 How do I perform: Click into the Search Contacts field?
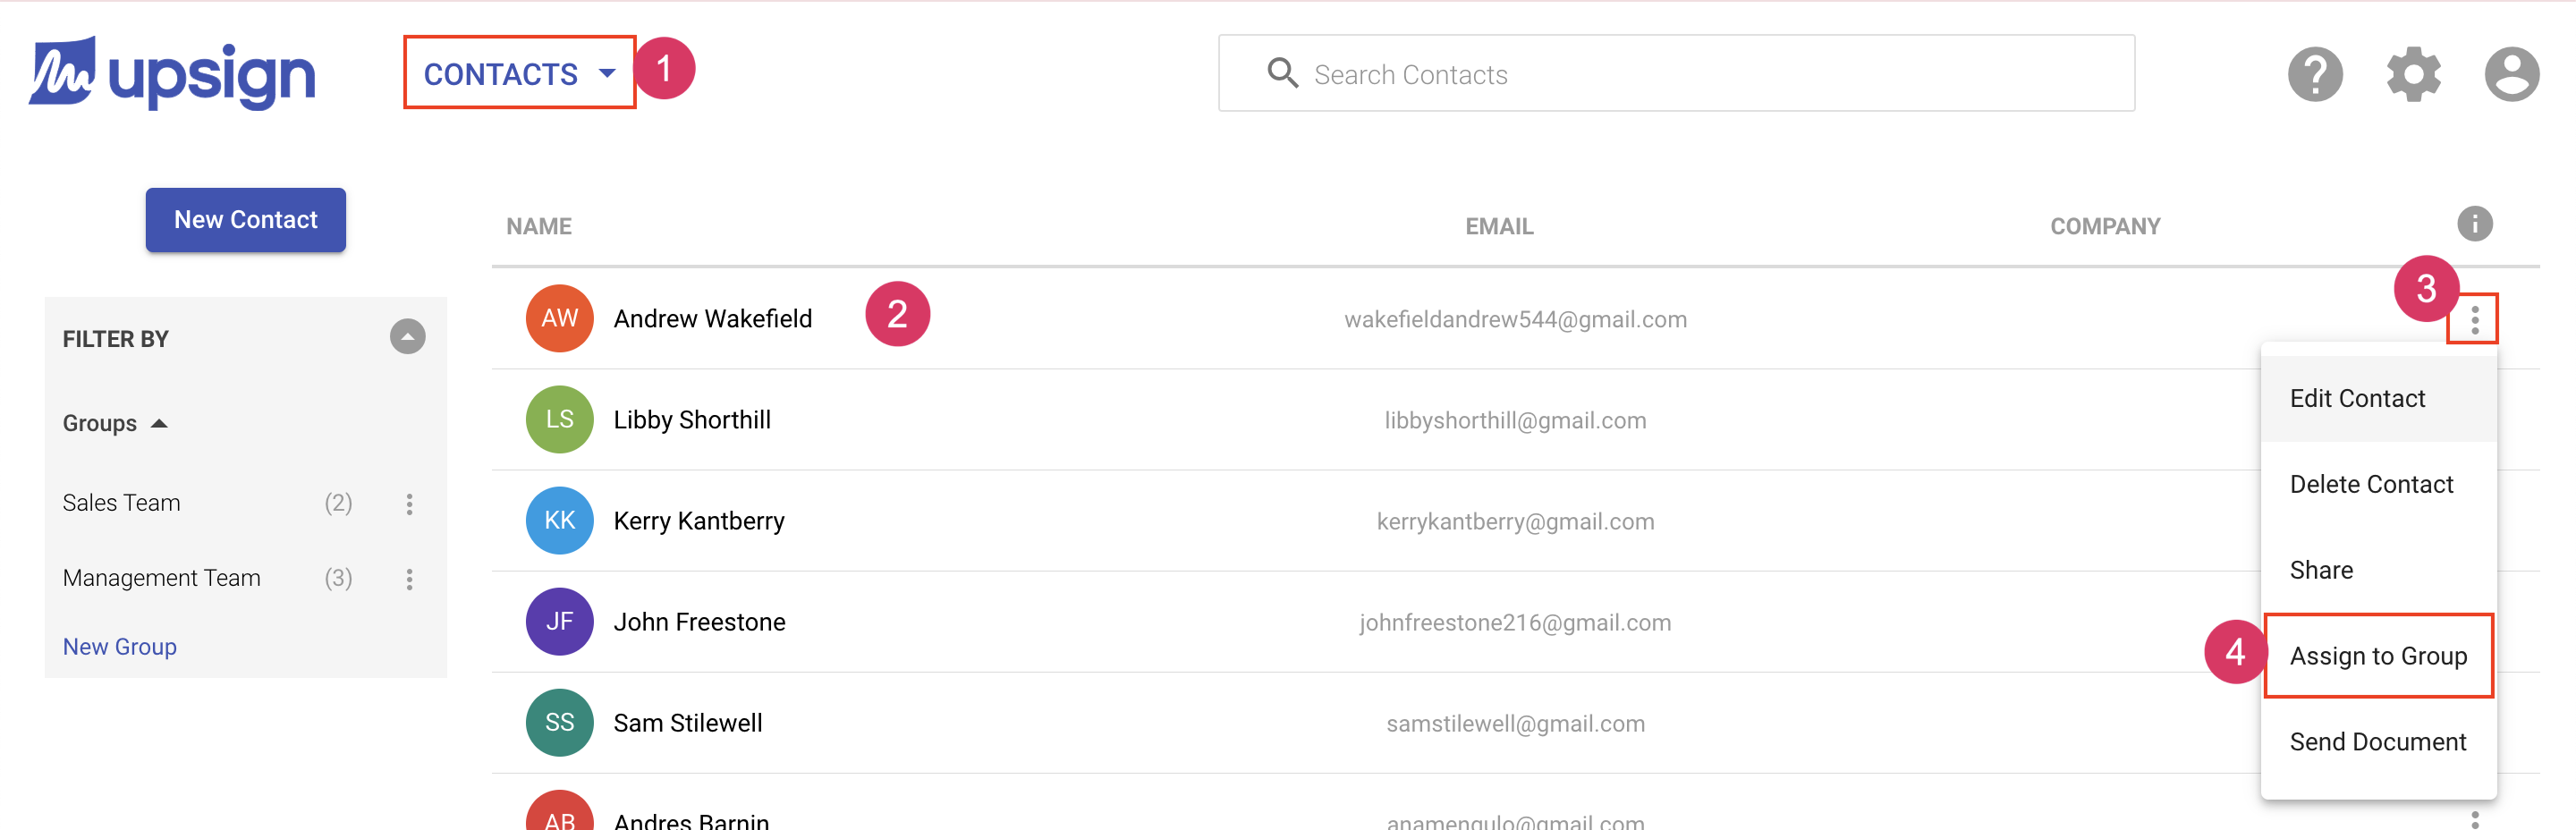[1700, 74]
